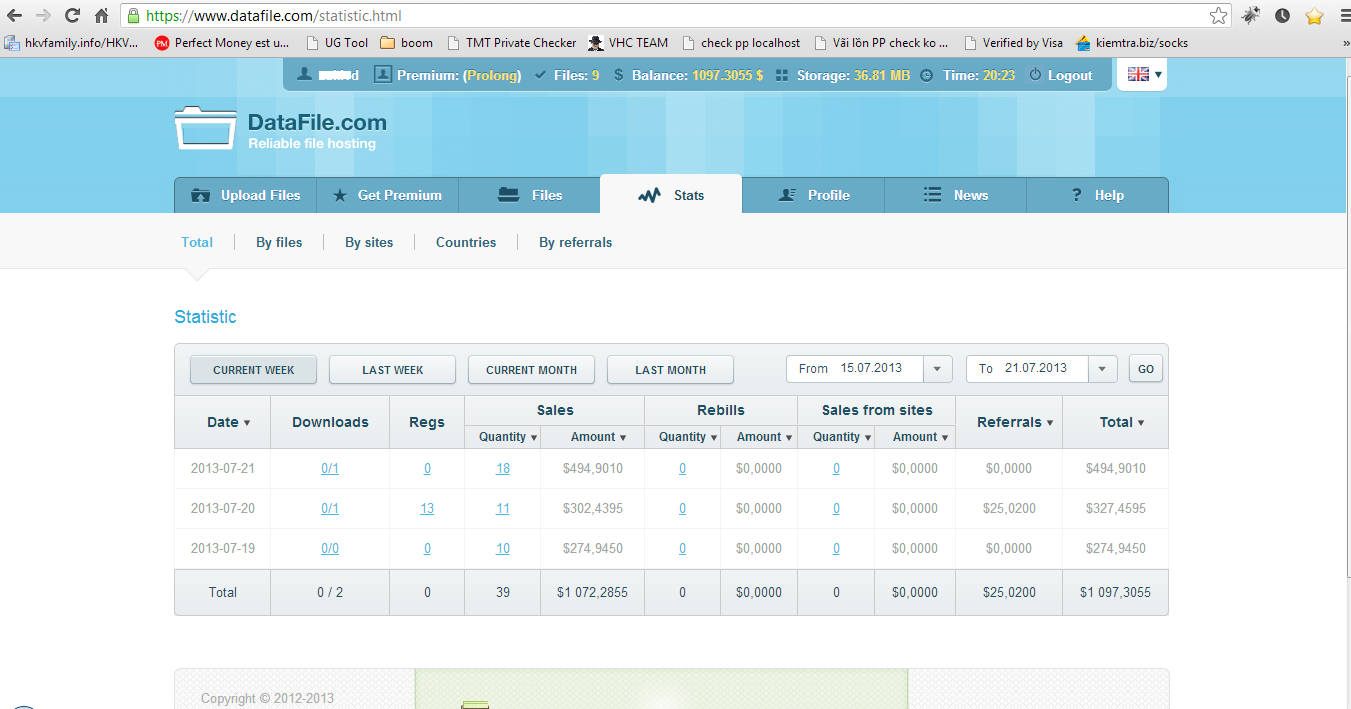The width and height of the screenshot is (1351, 709).
Task: Sort by Total column header
Action: pos(1121,422)
